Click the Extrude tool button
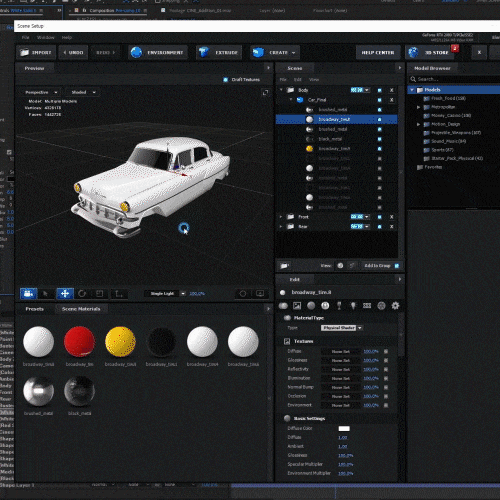This screenshot has width=500, height=500. (x=219, y=53)
